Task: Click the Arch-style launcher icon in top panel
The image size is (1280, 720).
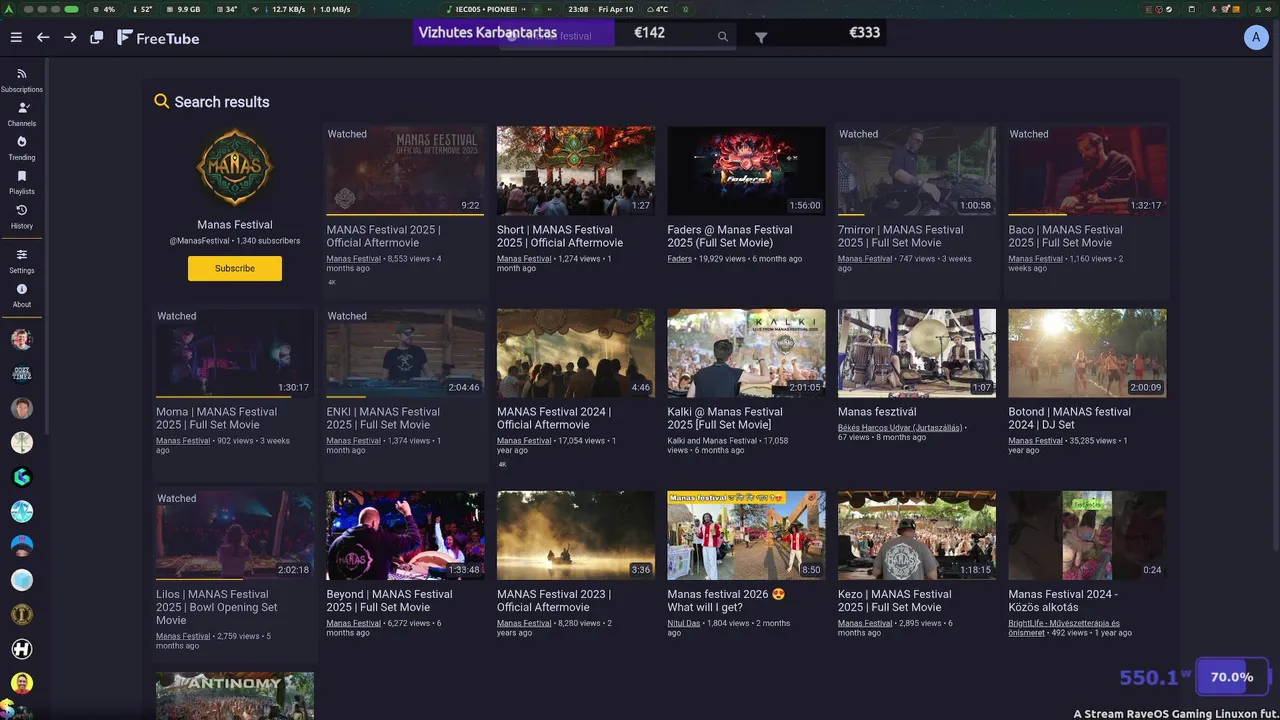Action: [9, 9]
